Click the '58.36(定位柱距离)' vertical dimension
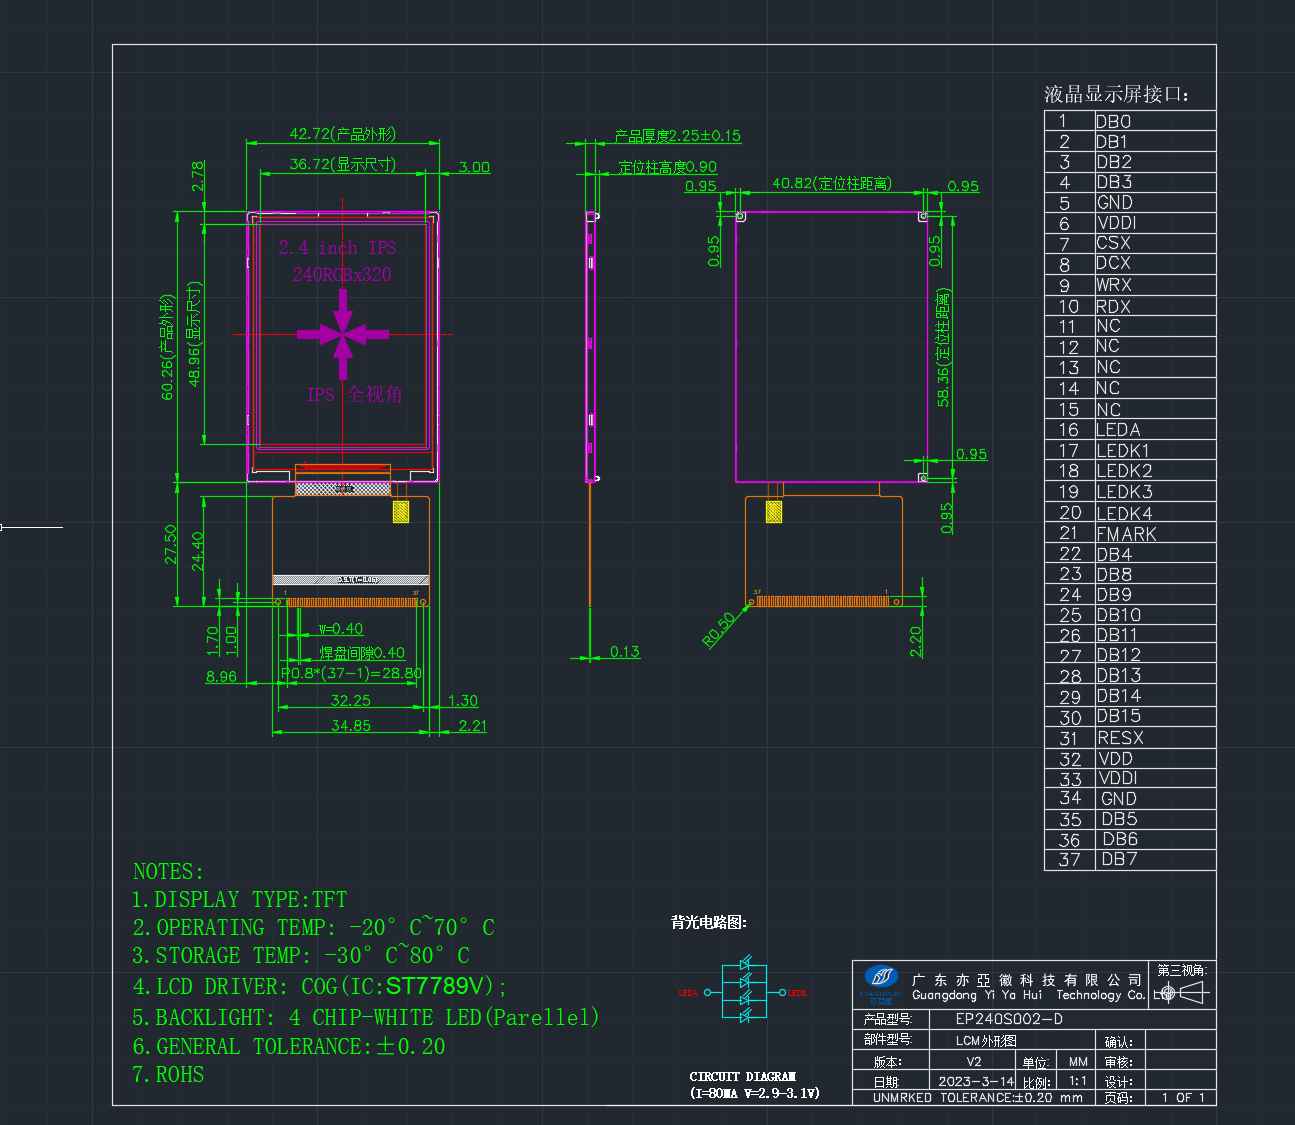The height and width of the screenshot is (1125, 1295). point(943,348)
